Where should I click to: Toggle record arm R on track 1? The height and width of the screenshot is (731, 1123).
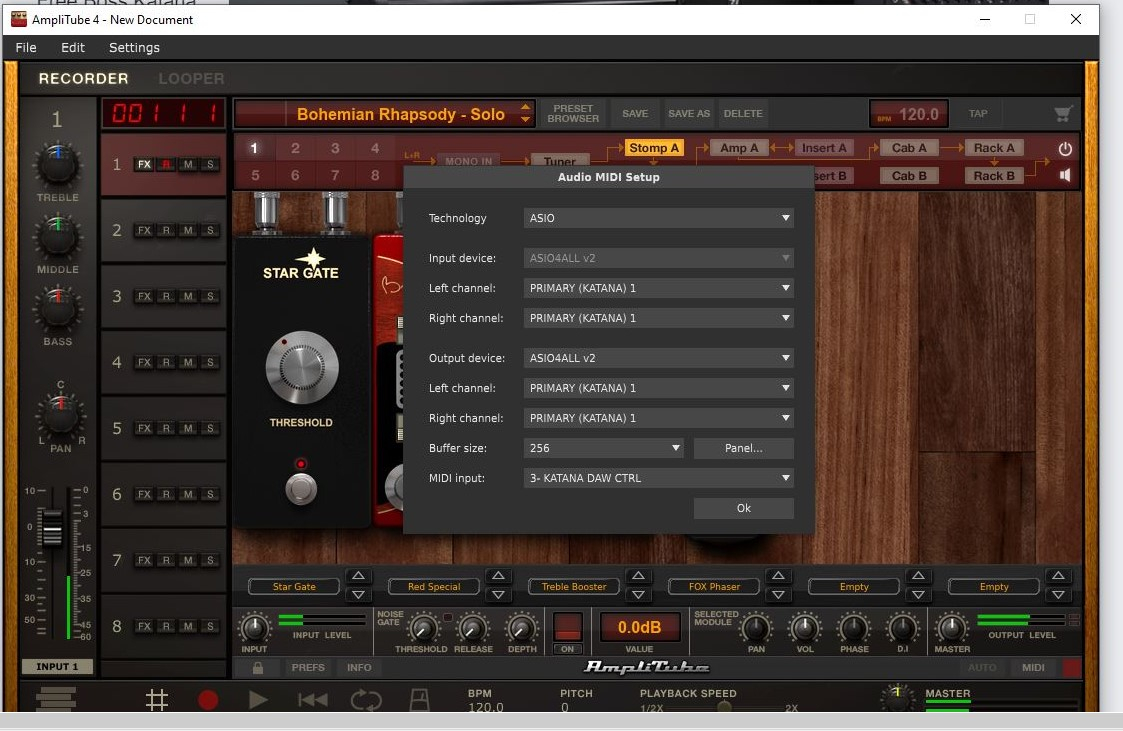click(x=166, y=164)
